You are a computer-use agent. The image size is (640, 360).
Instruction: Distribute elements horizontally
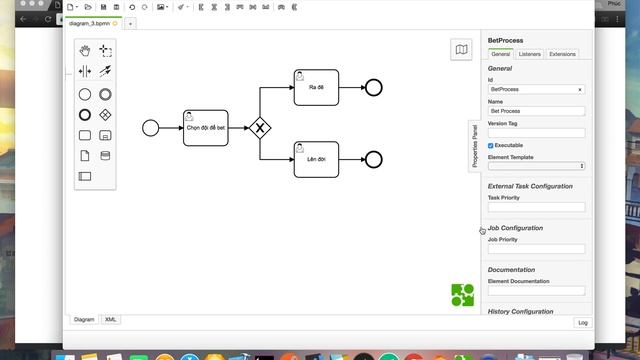281,7
